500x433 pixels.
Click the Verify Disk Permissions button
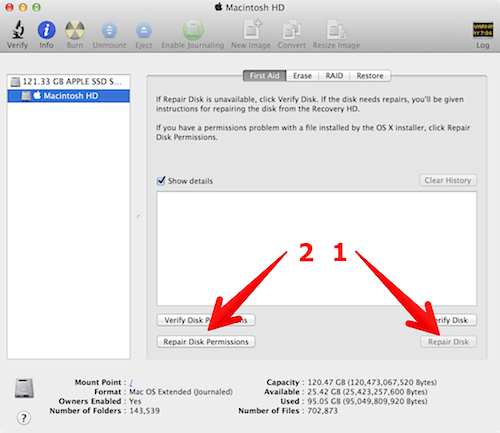[206, 320]
